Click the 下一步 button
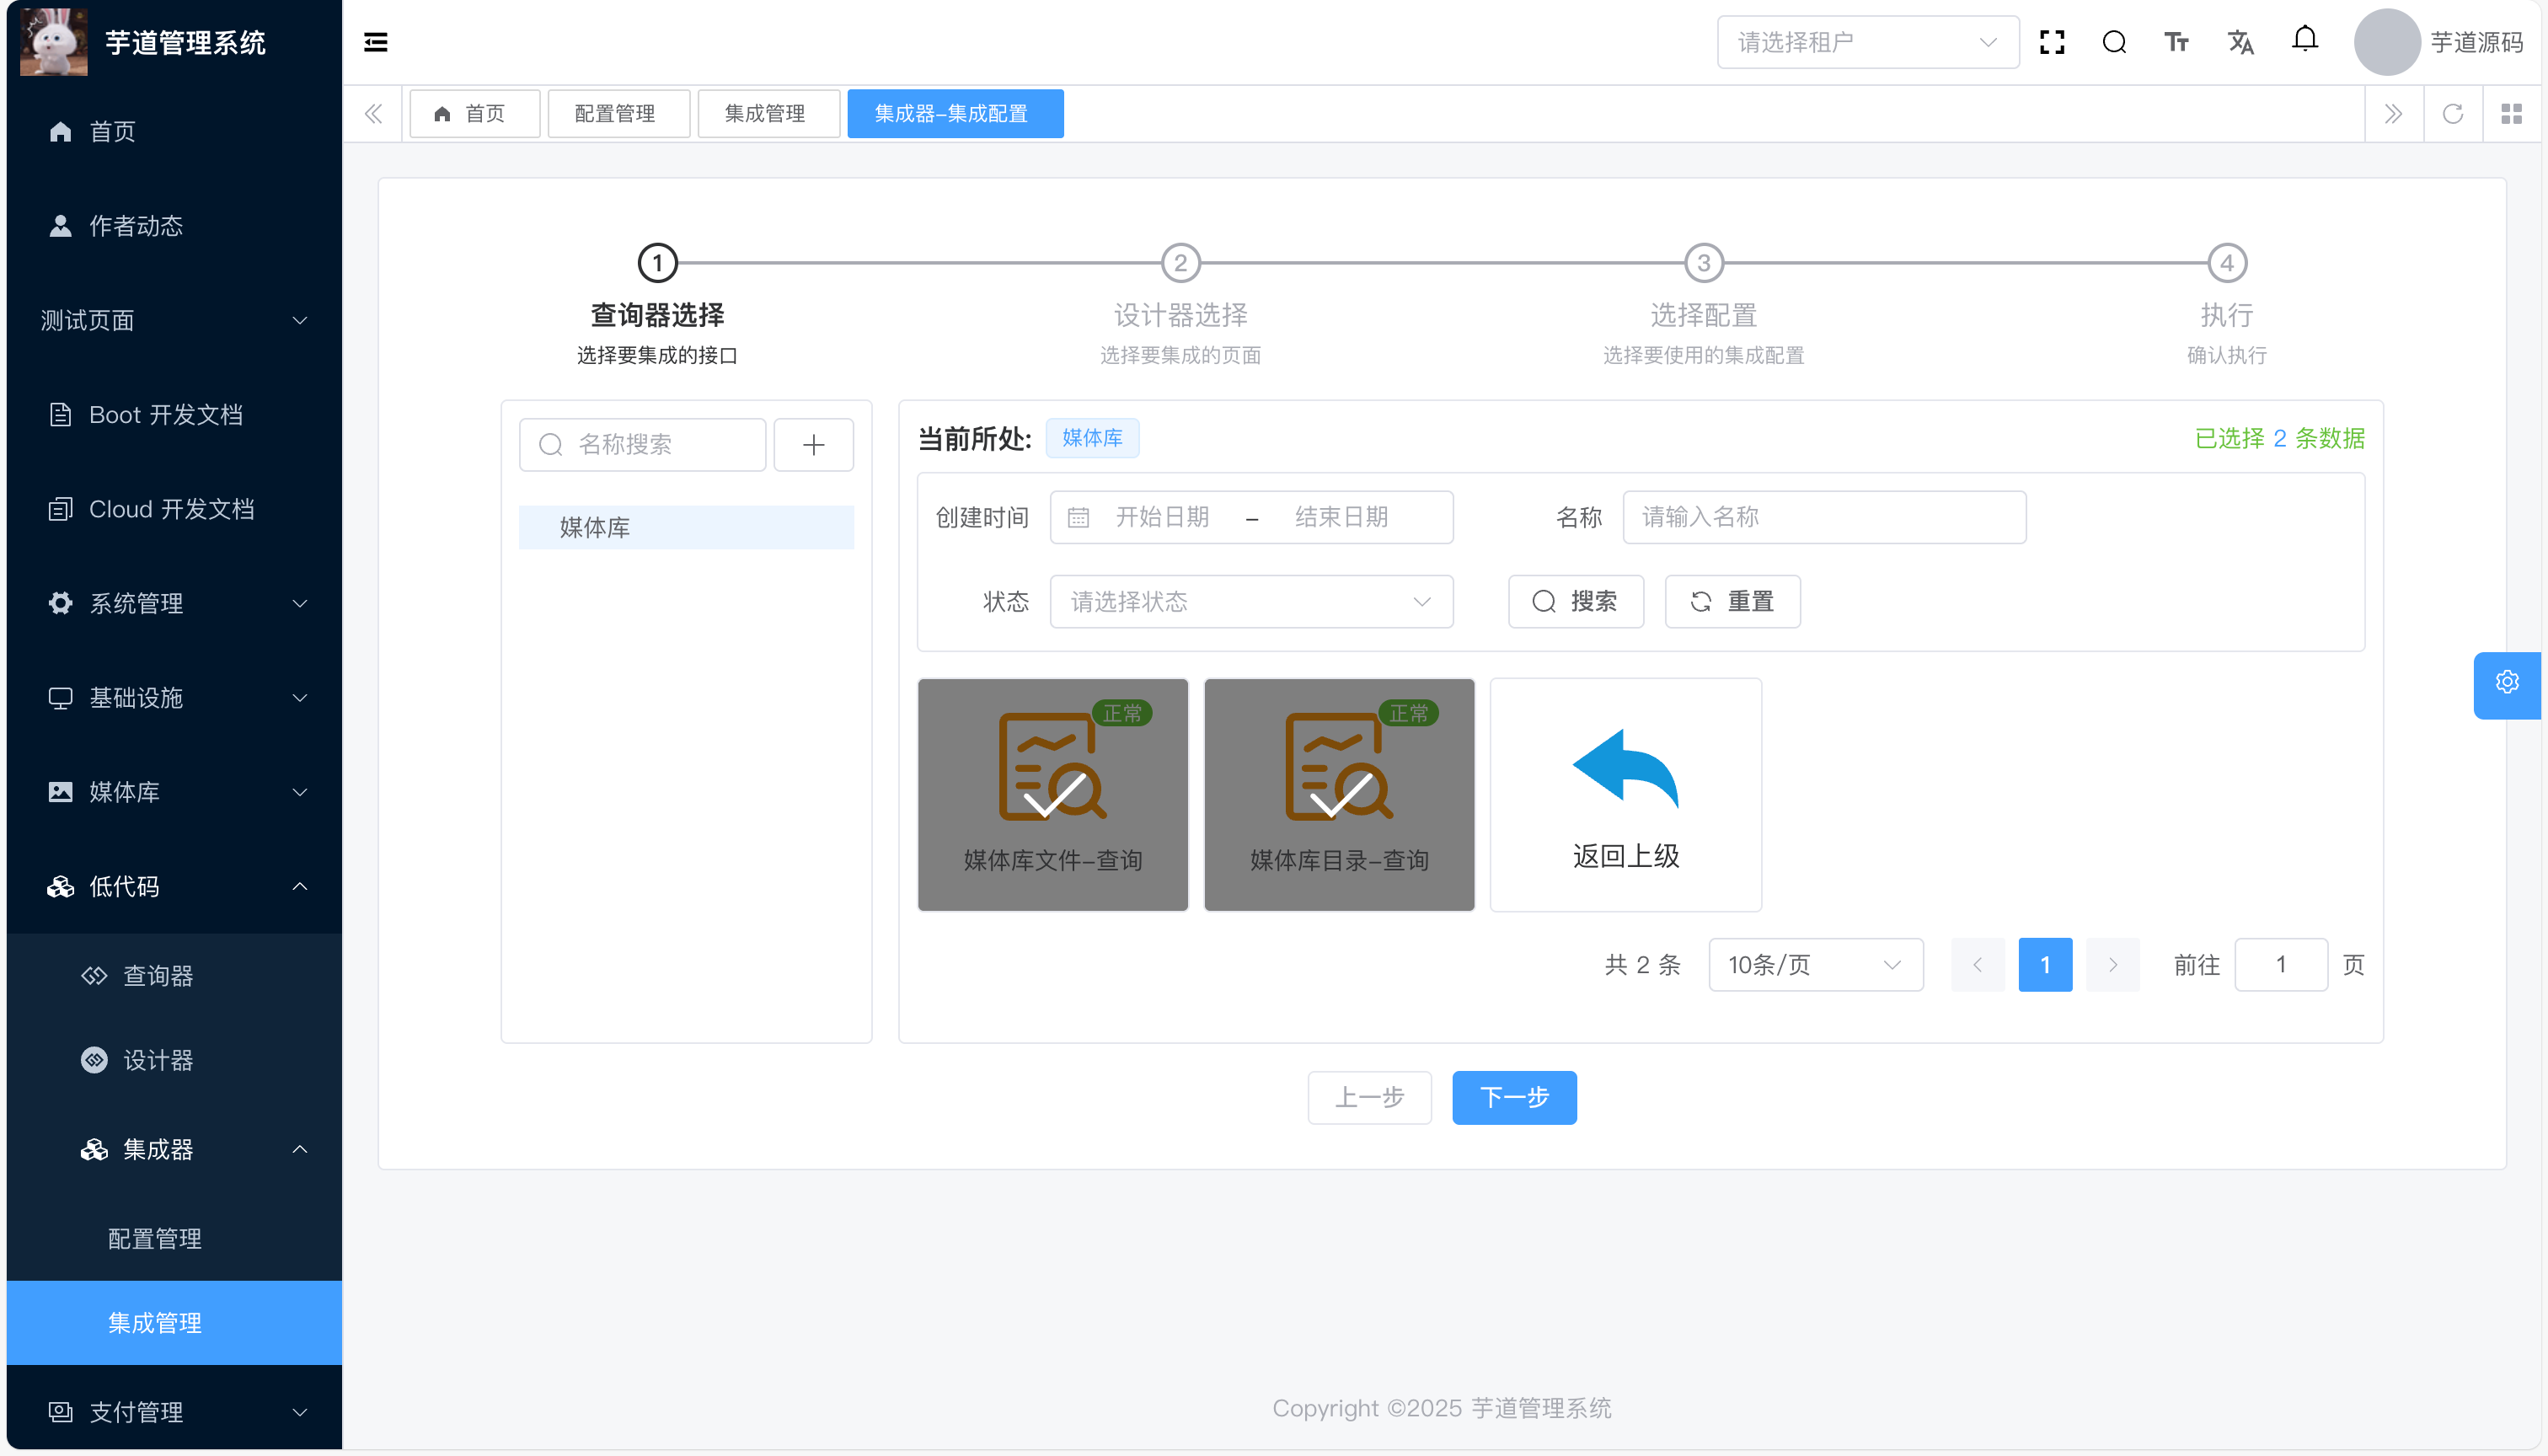Image resolution: width=2548 pixels, height=1456 pixels. 1513,1098
